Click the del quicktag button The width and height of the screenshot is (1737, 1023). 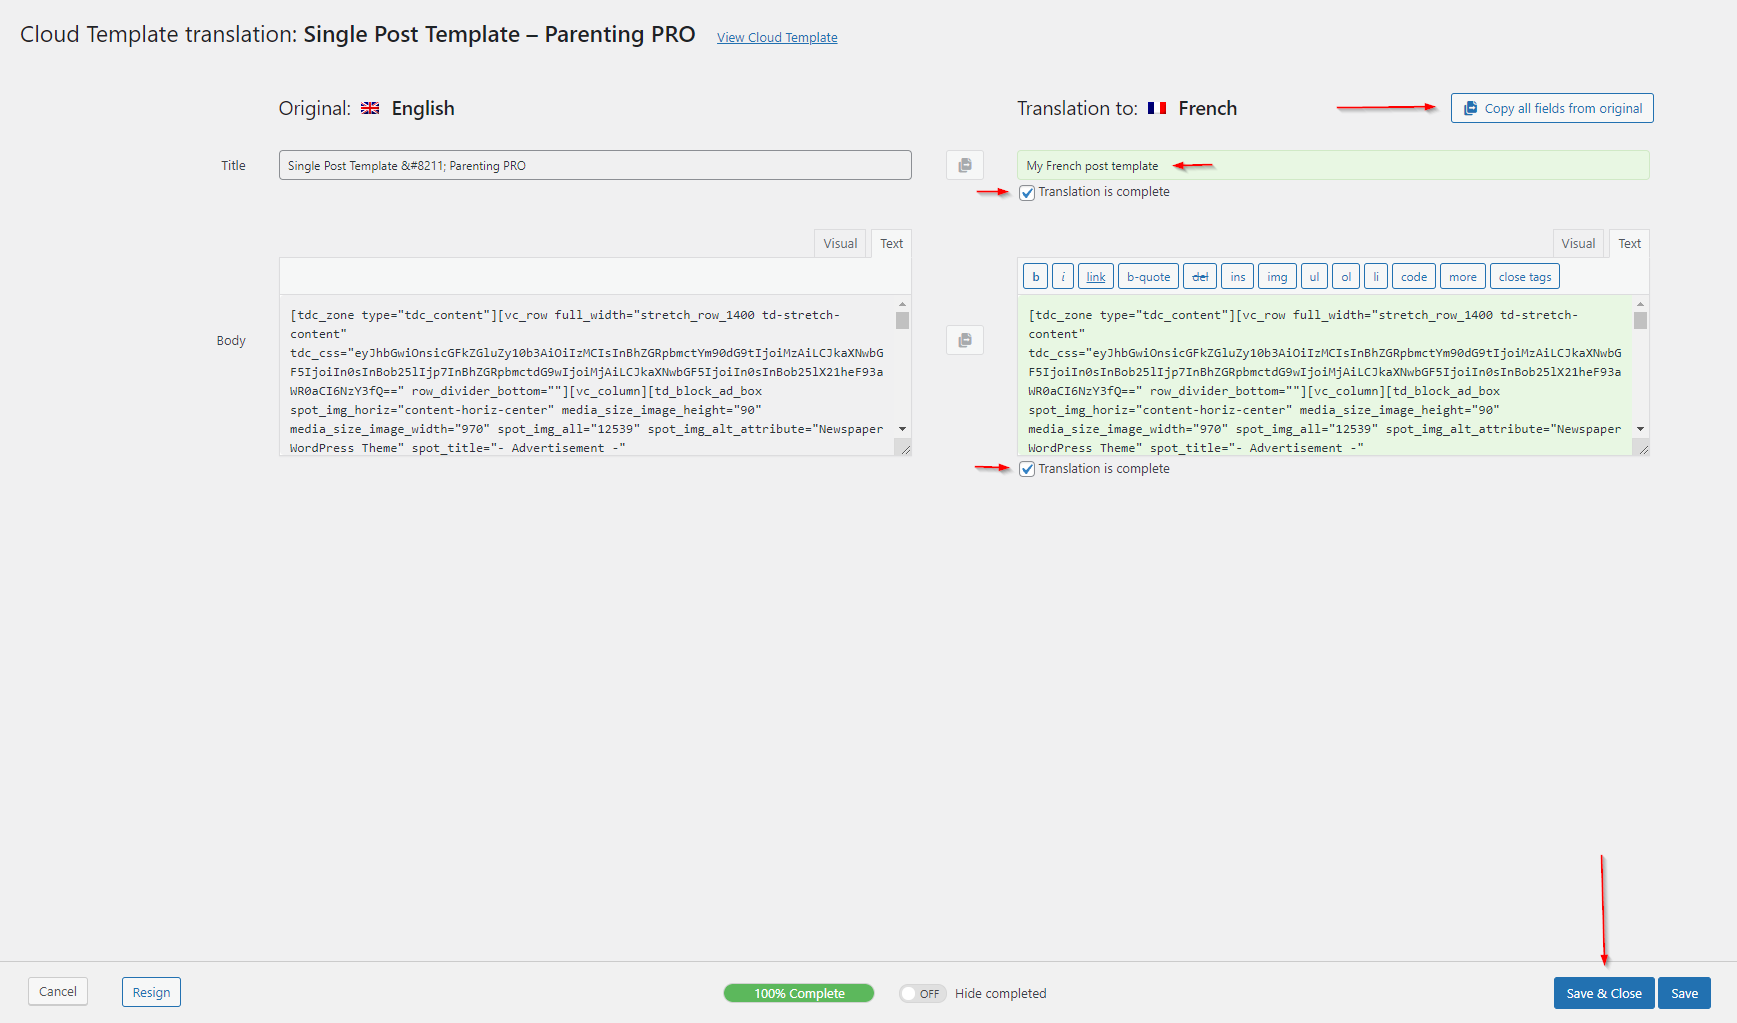1200,277
